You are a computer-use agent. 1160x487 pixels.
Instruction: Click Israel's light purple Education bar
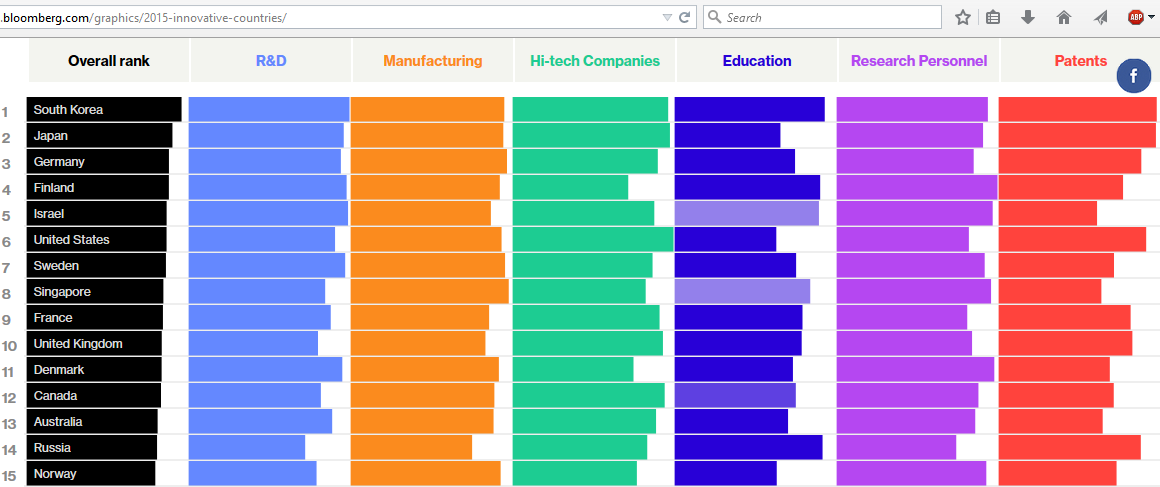(x=747, y=213)
